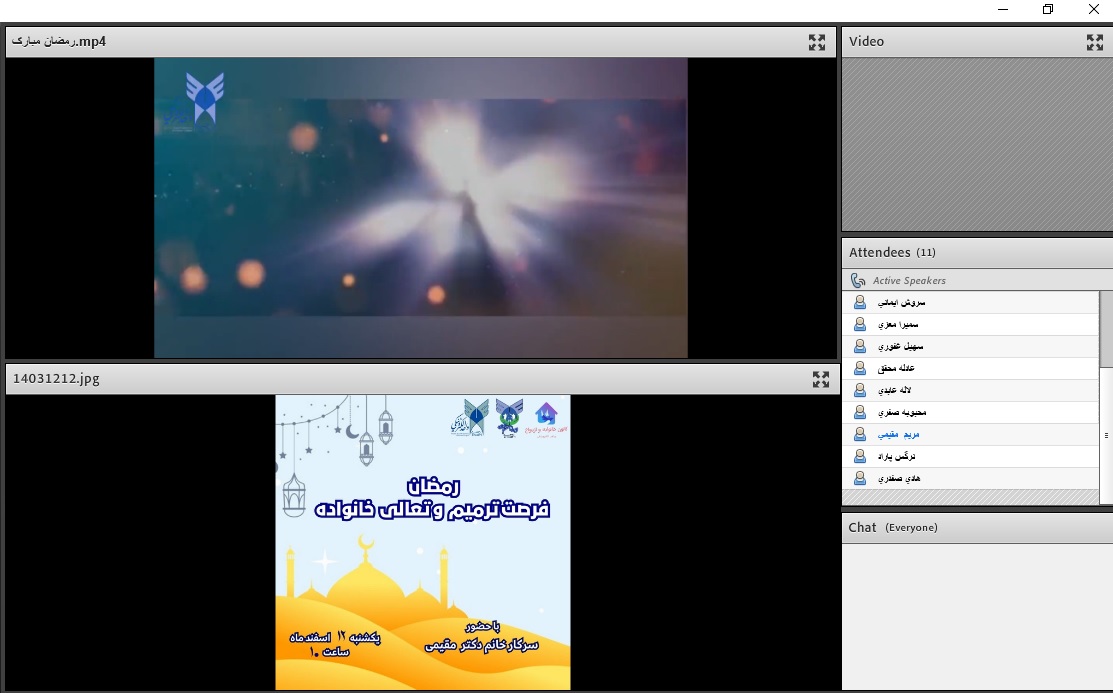
Task: Click the playing video in the mp4 pod
Action: click(420, 207)
